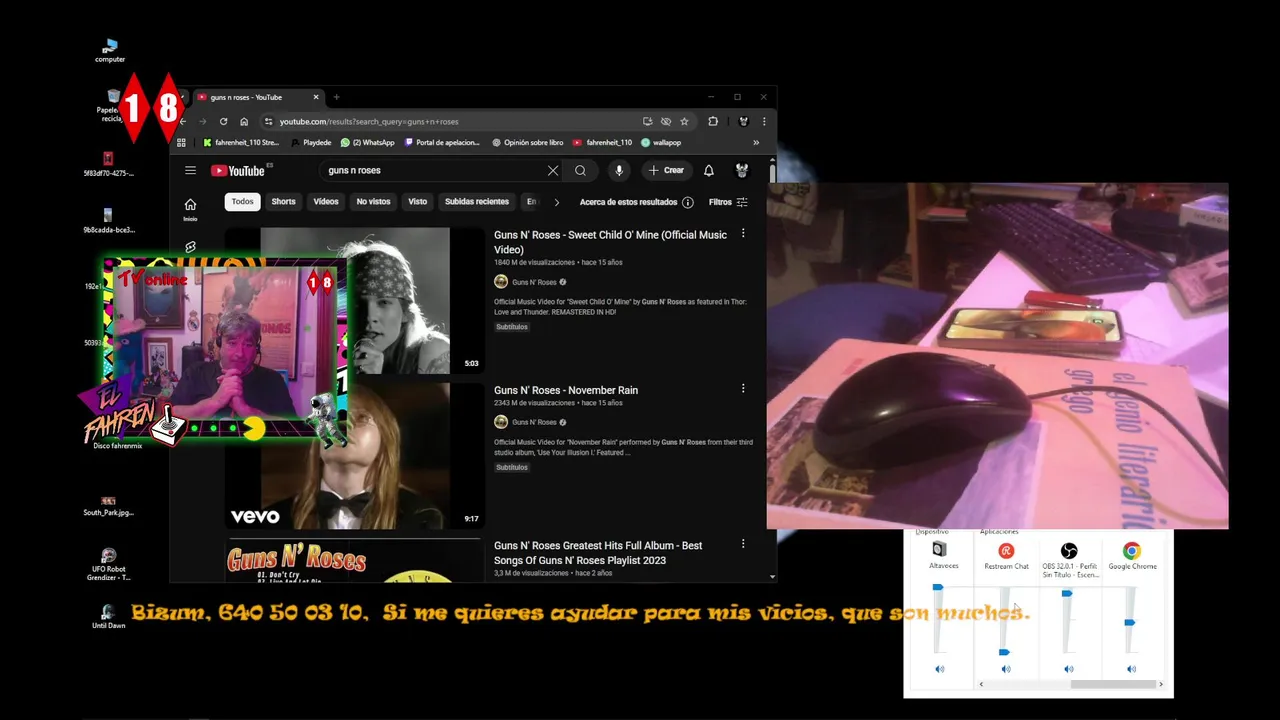Open the YouTube guide hamburger menu
1280x720 pixels.
pos(190,170)
